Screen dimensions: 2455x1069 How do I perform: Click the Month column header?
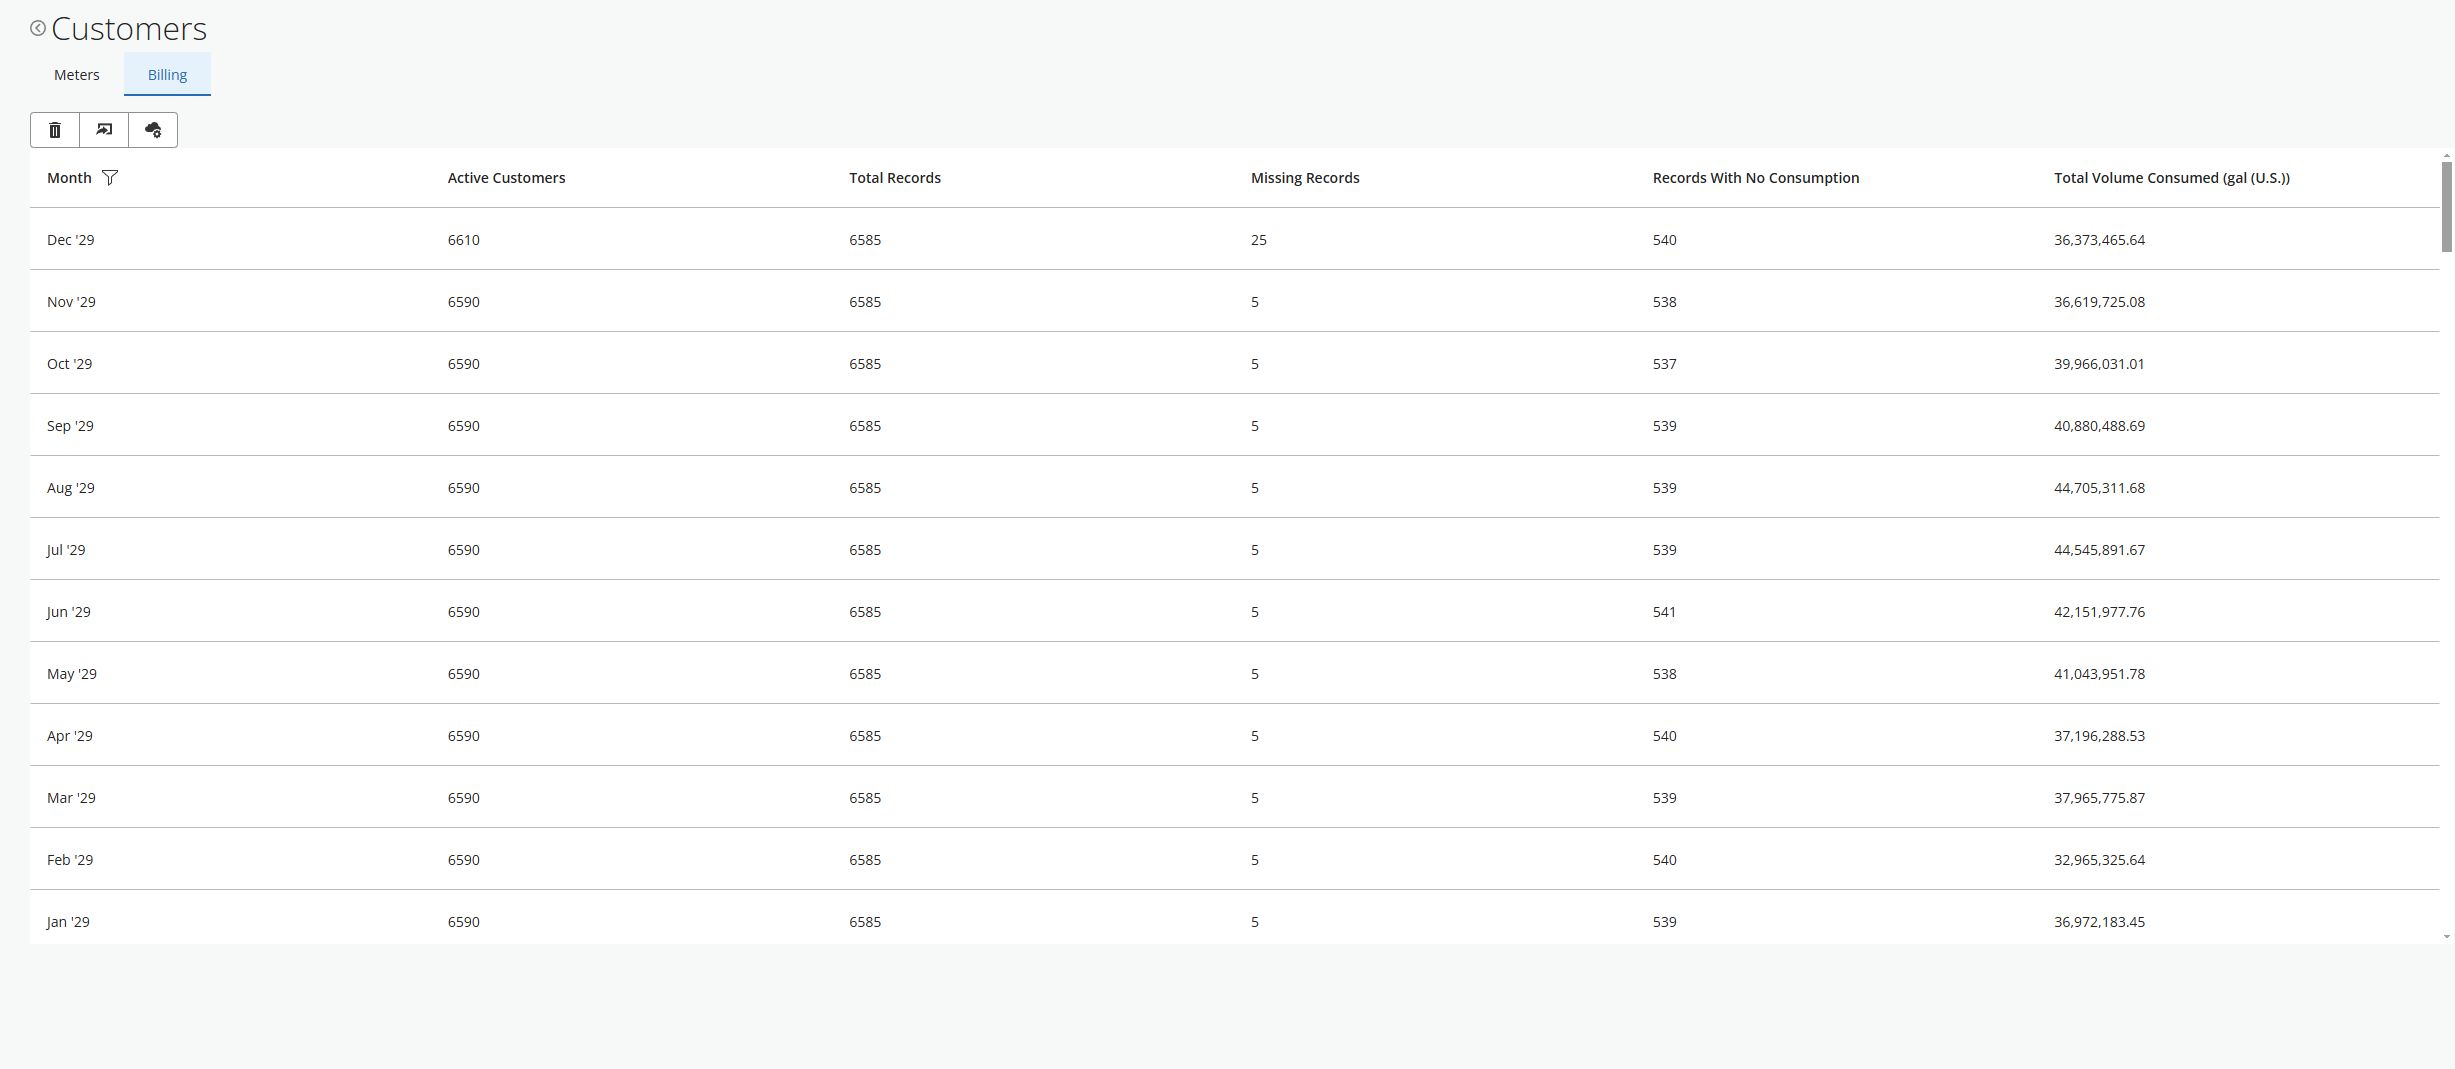pyautogui.click(x=69, y=178)
